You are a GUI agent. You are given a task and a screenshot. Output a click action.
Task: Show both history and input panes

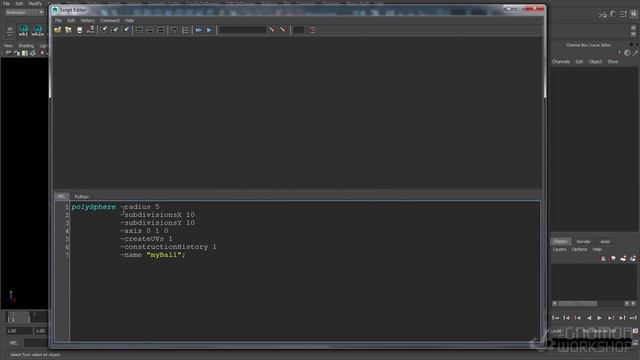161,30
